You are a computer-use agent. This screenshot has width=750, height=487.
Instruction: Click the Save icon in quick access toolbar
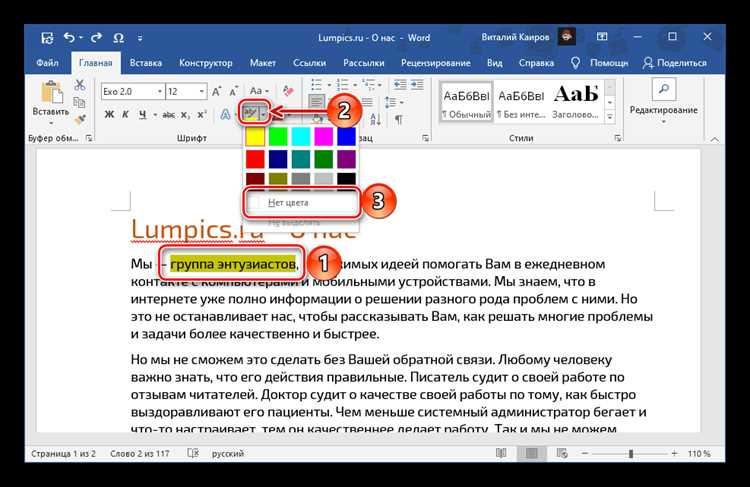point(47,38)
